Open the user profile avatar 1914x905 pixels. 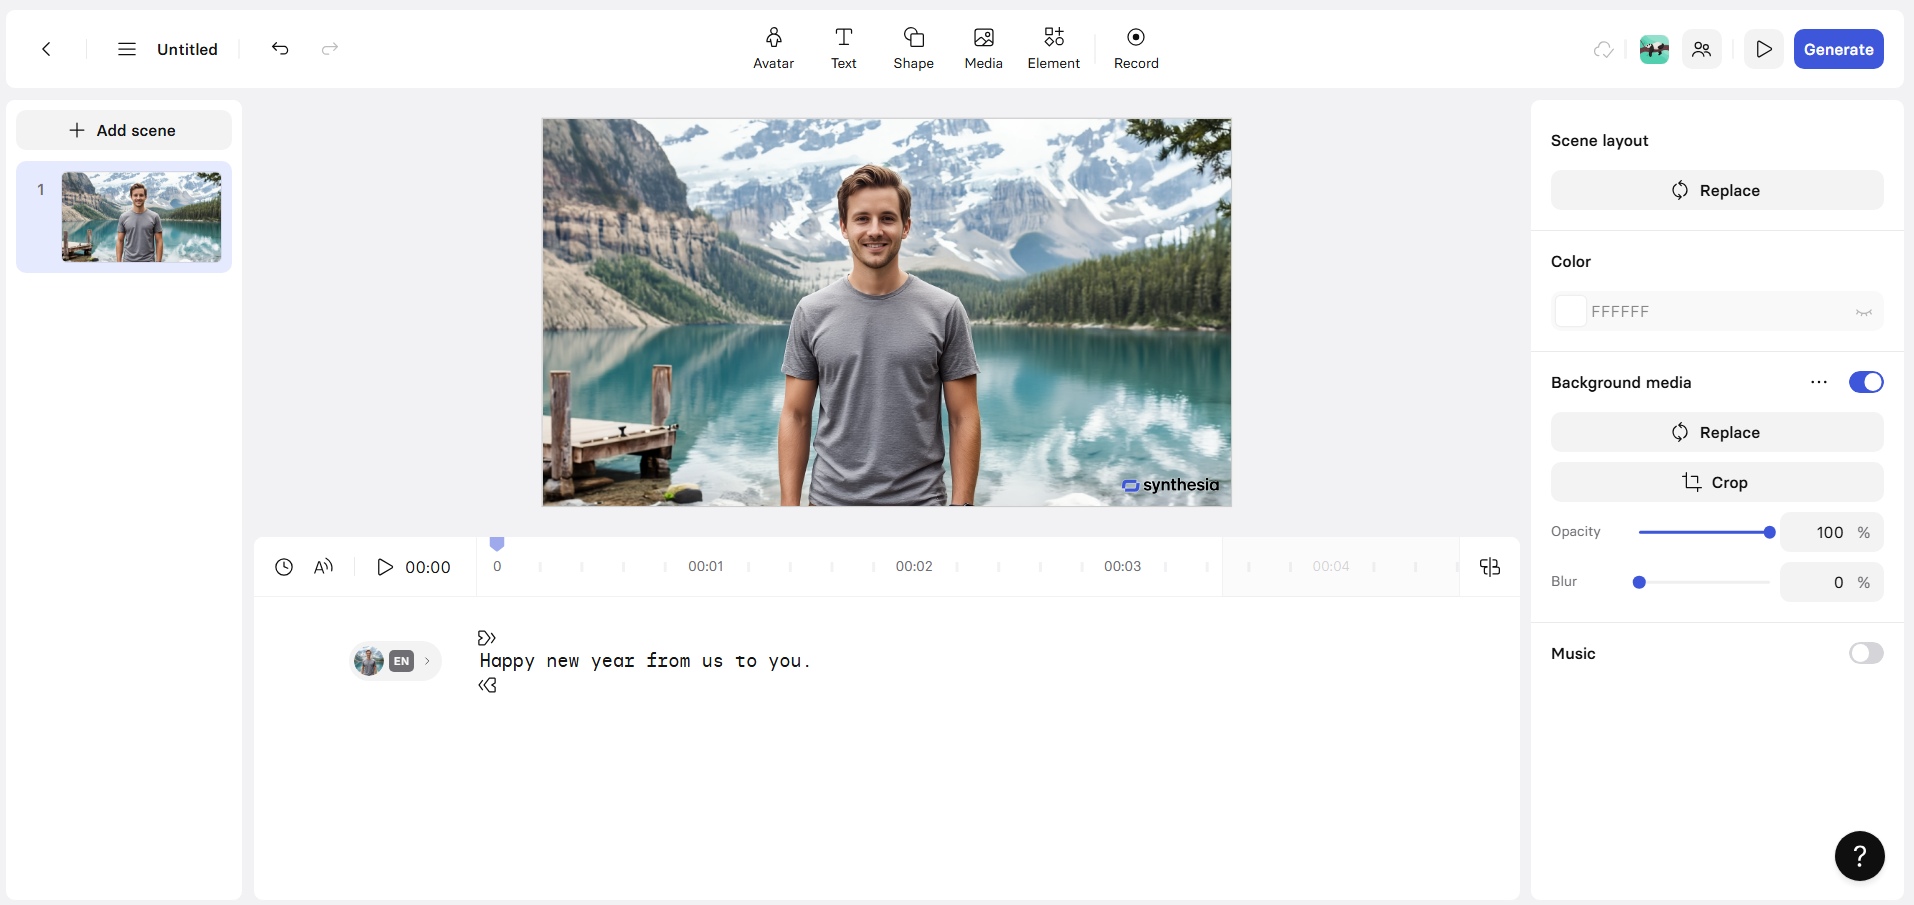(1654, 49)
